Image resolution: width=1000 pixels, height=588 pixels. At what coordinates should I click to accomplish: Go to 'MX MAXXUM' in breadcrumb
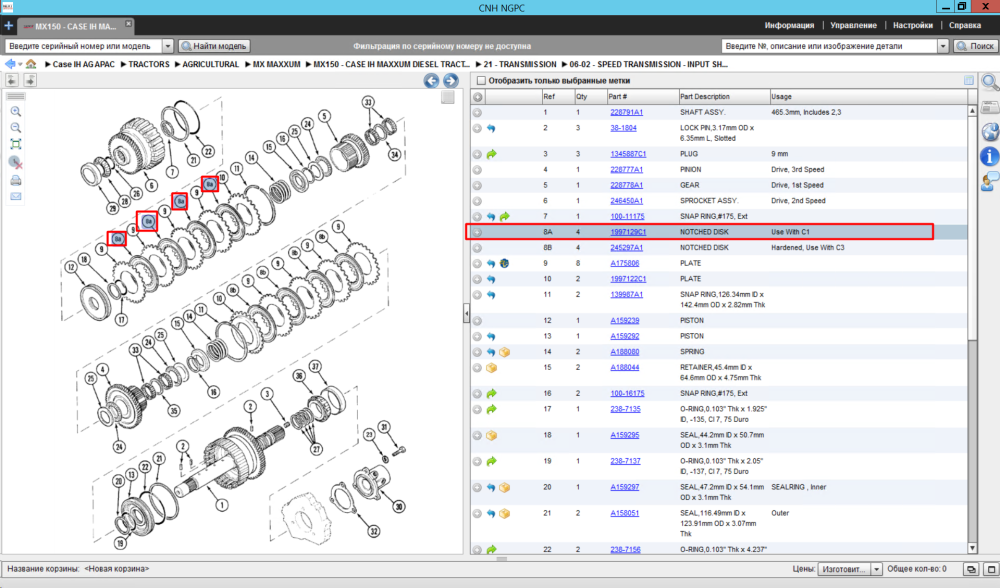[276, 64]
